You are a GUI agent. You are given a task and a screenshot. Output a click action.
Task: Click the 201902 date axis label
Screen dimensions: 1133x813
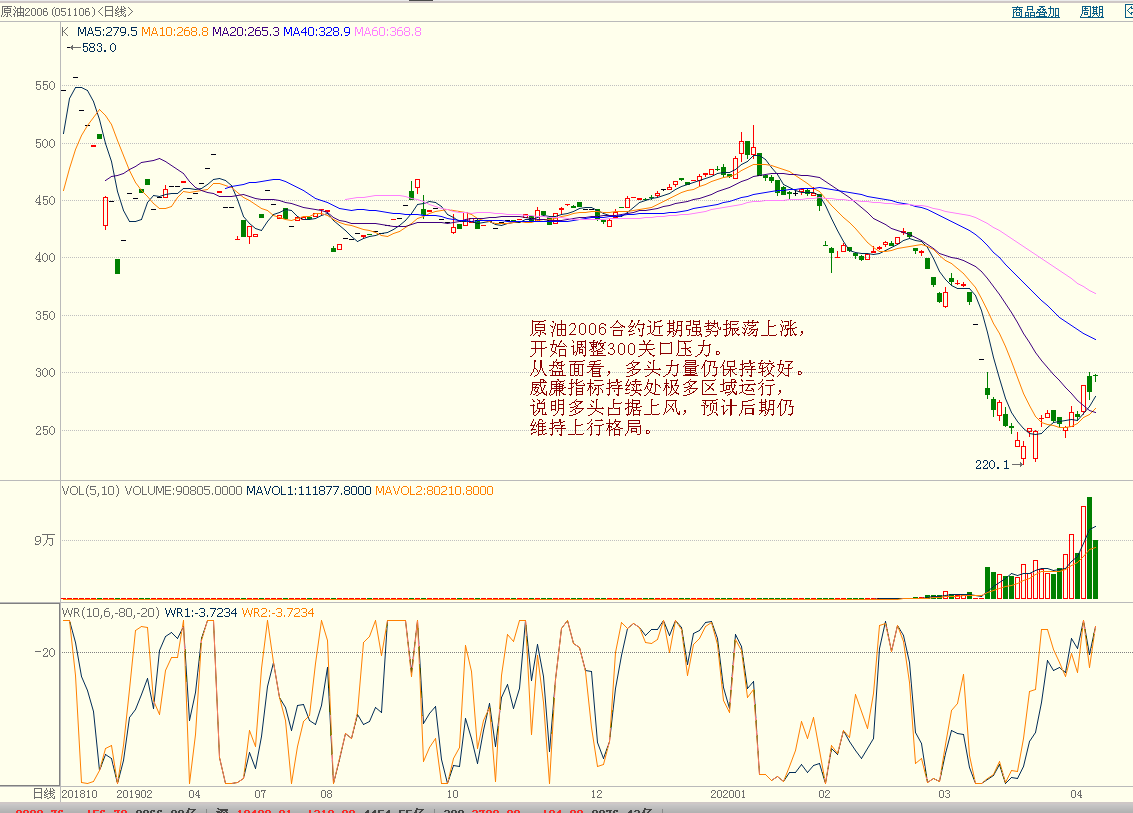click(x=134, y=794)
